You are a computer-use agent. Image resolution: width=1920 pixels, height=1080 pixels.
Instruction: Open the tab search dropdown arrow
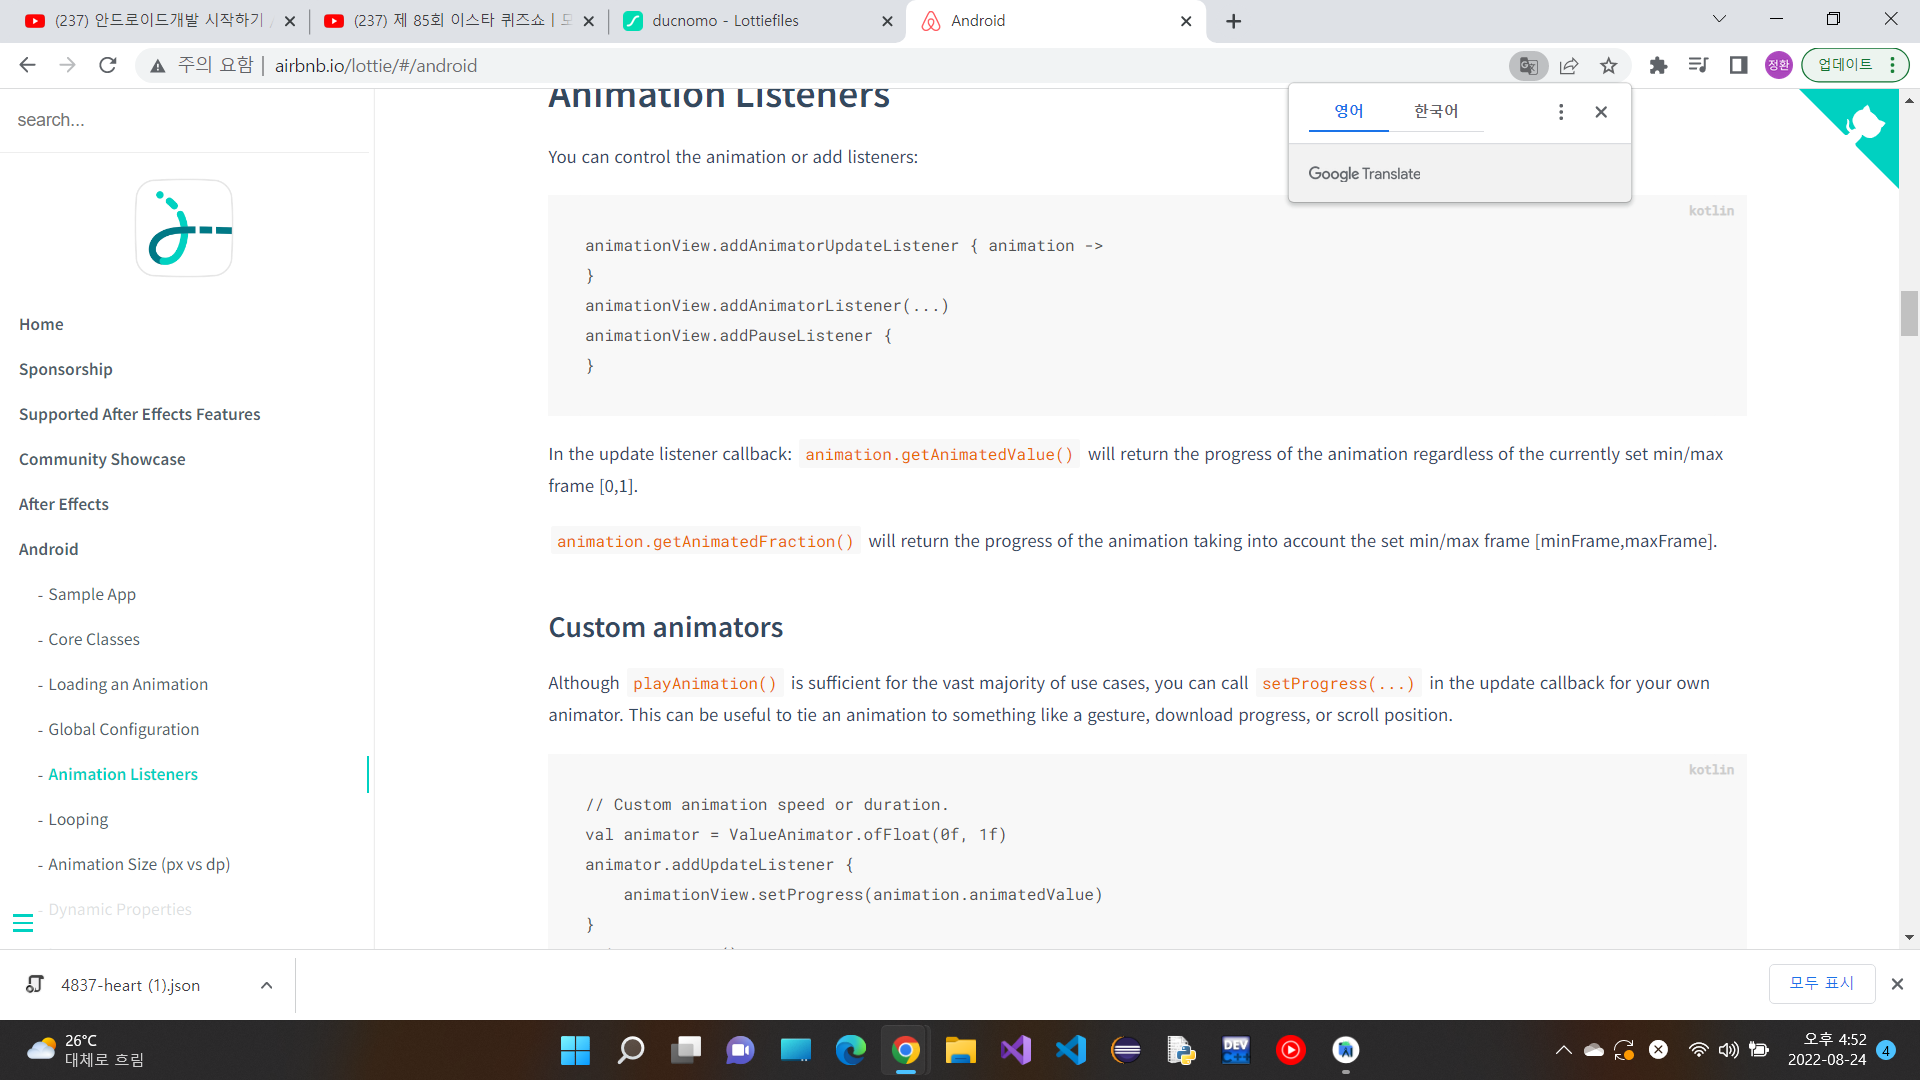click(1719, 20)
